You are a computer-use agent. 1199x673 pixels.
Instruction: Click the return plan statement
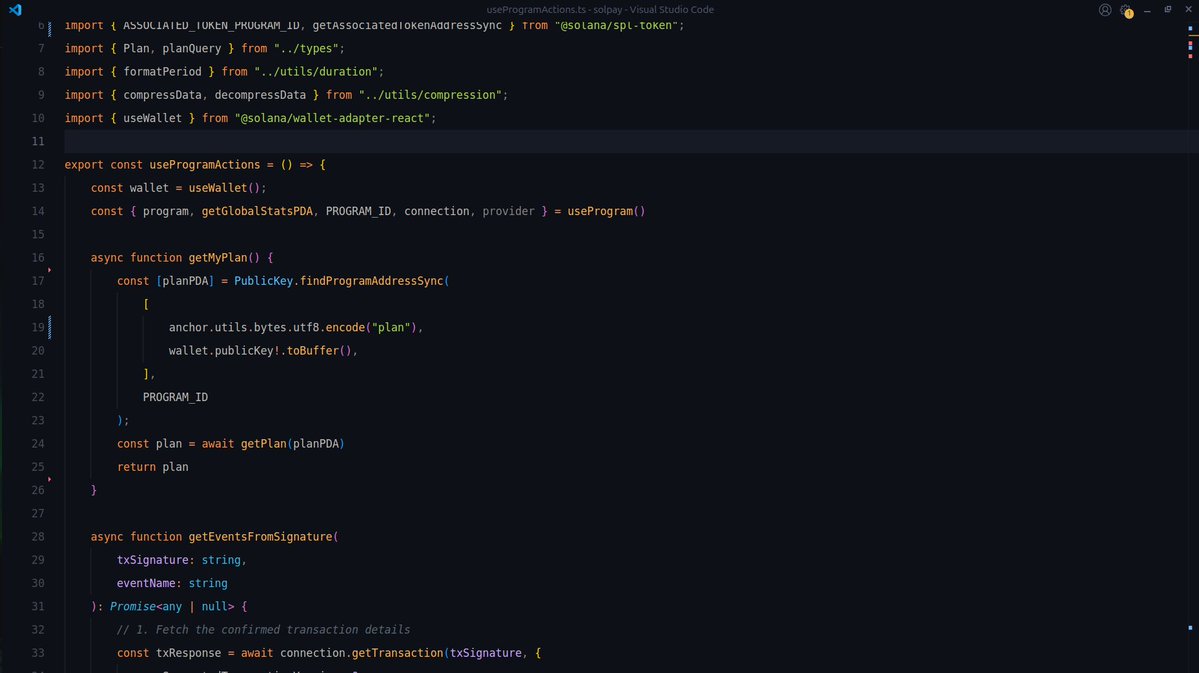click(x=153, y=467)
